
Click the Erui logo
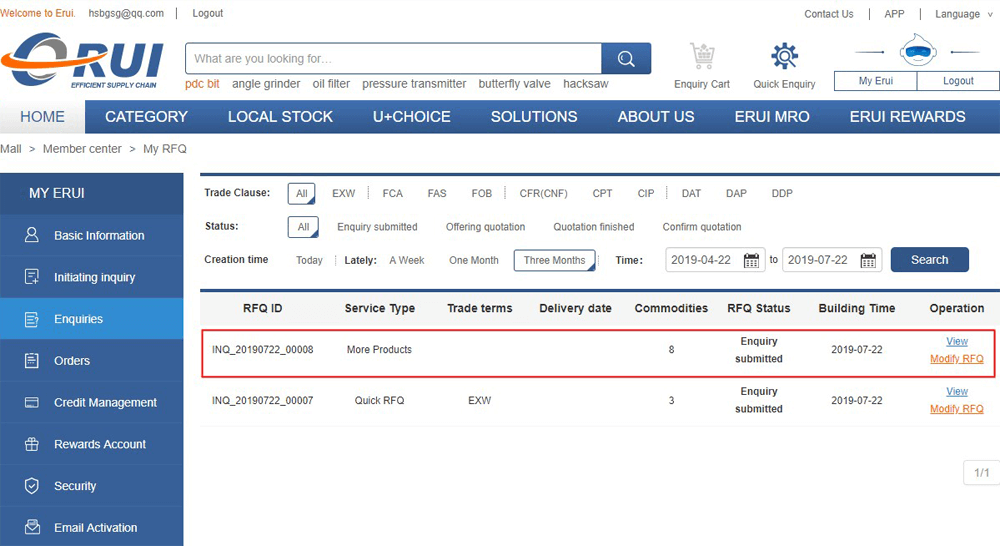(x=83, y=61)
